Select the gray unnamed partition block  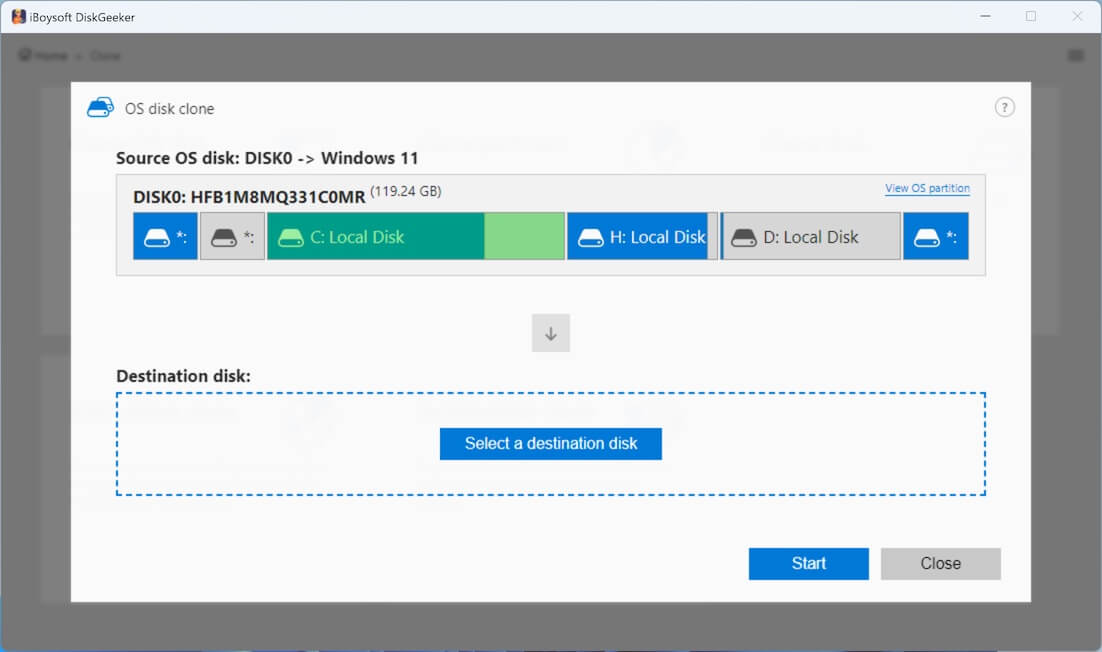coord(233,236)
